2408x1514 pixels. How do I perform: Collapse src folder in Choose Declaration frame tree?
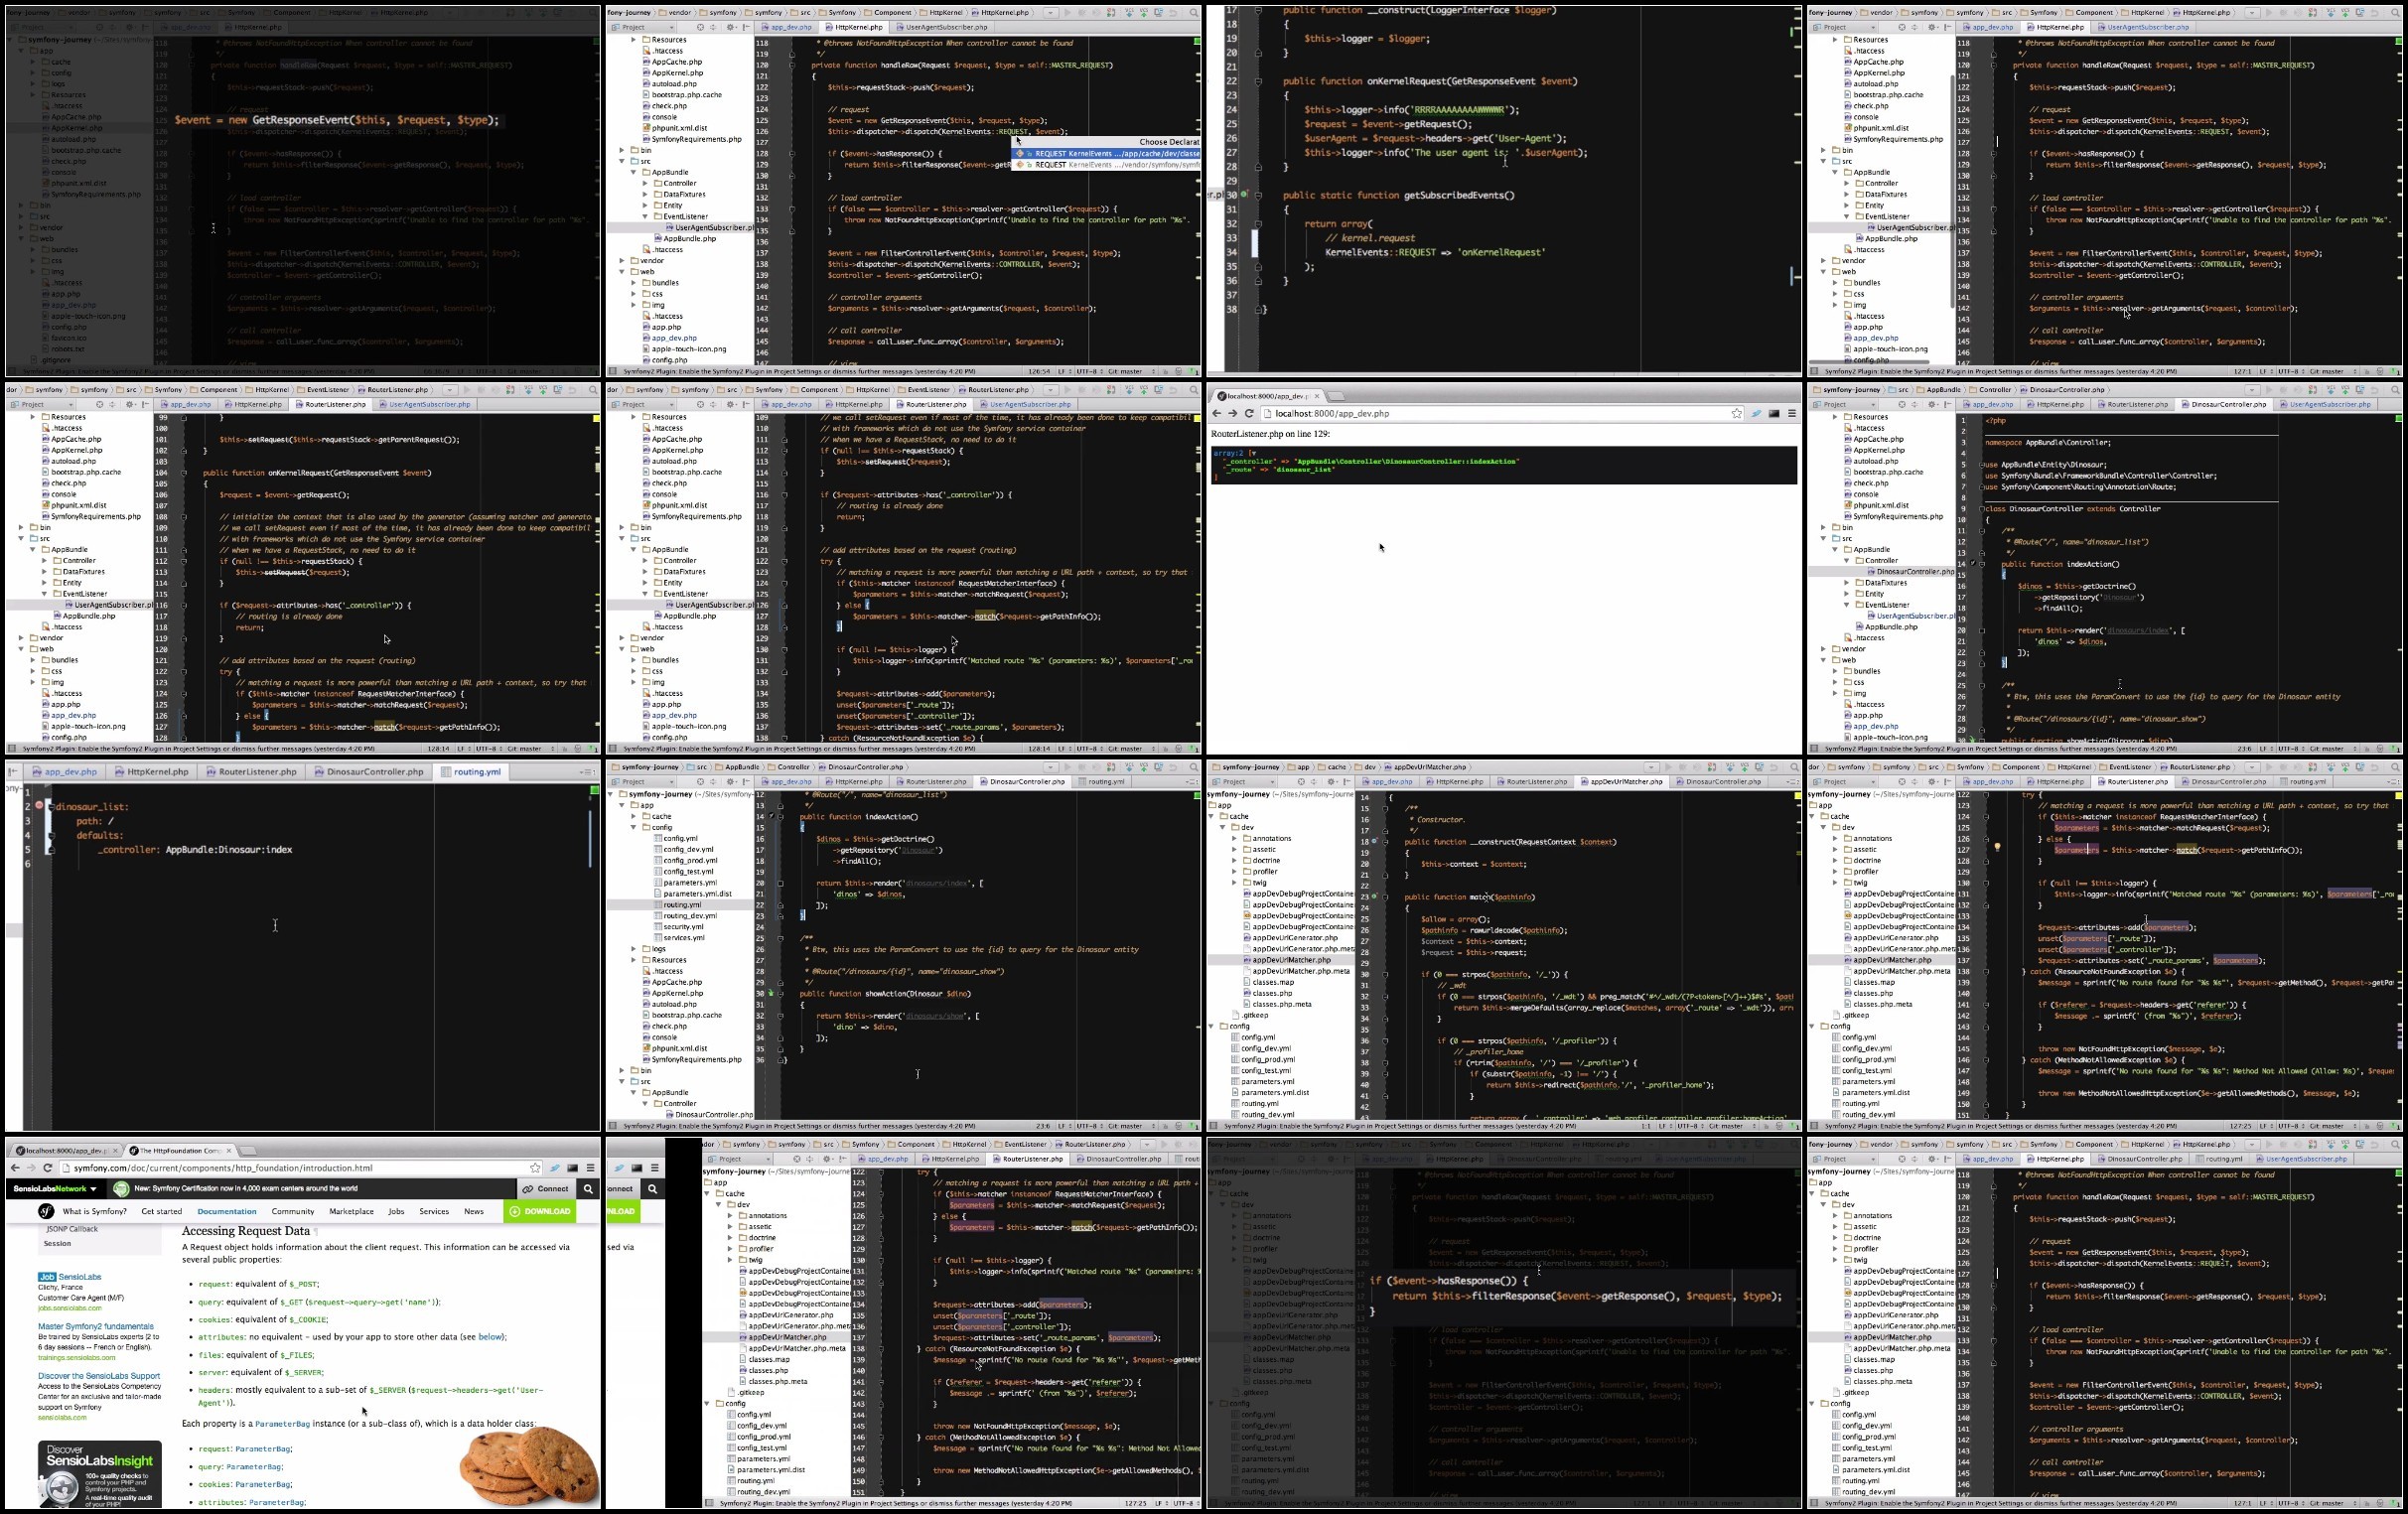click(622, 161)
